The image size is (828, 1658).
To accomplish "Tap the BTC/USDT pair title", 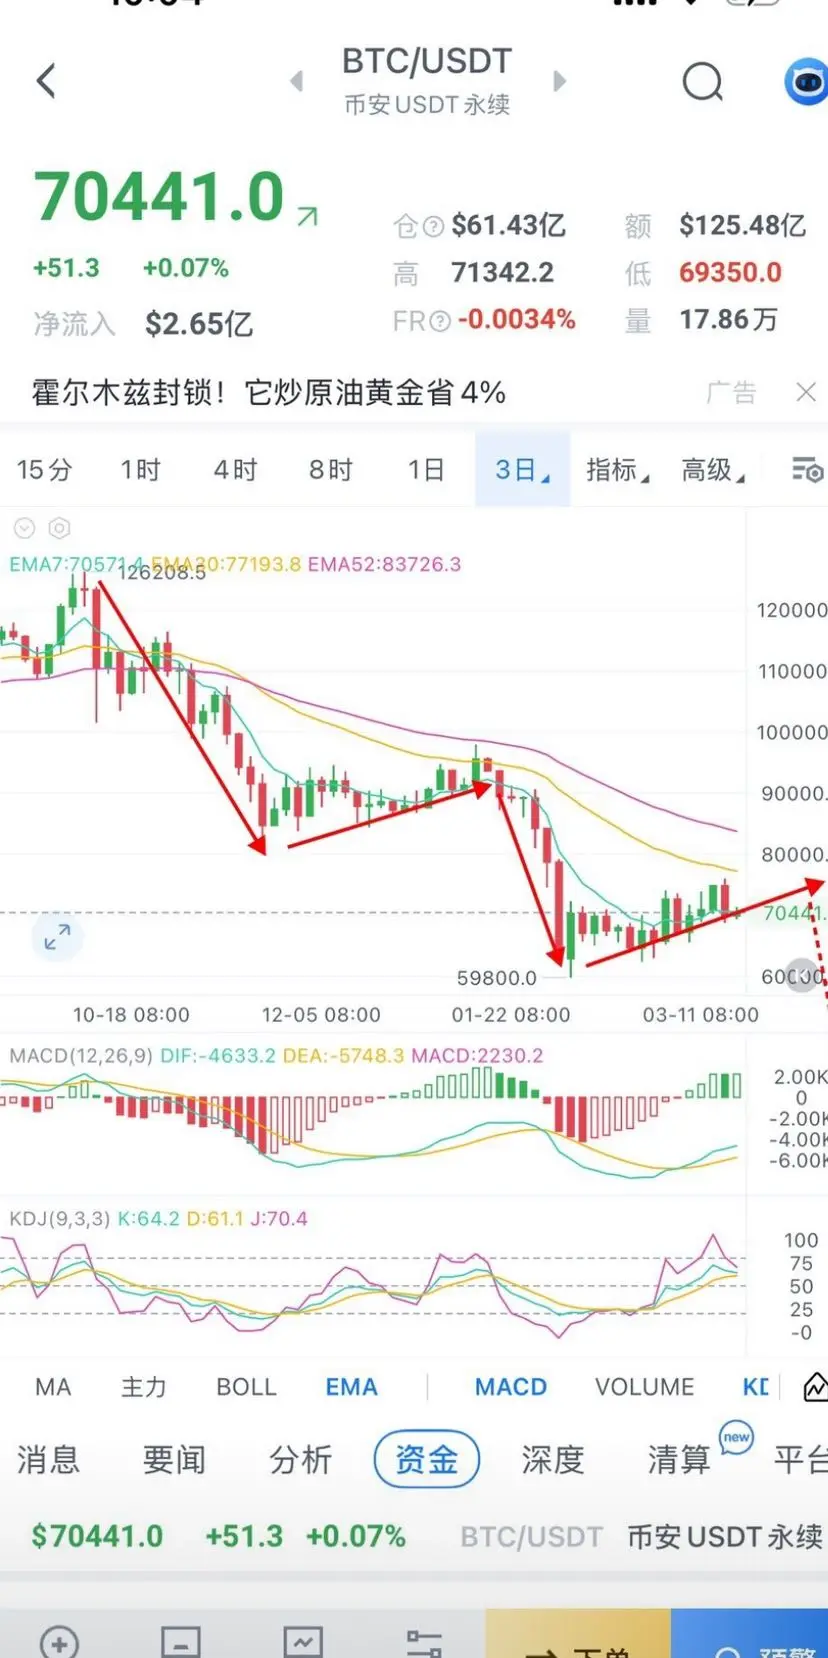I will (427, 61).
